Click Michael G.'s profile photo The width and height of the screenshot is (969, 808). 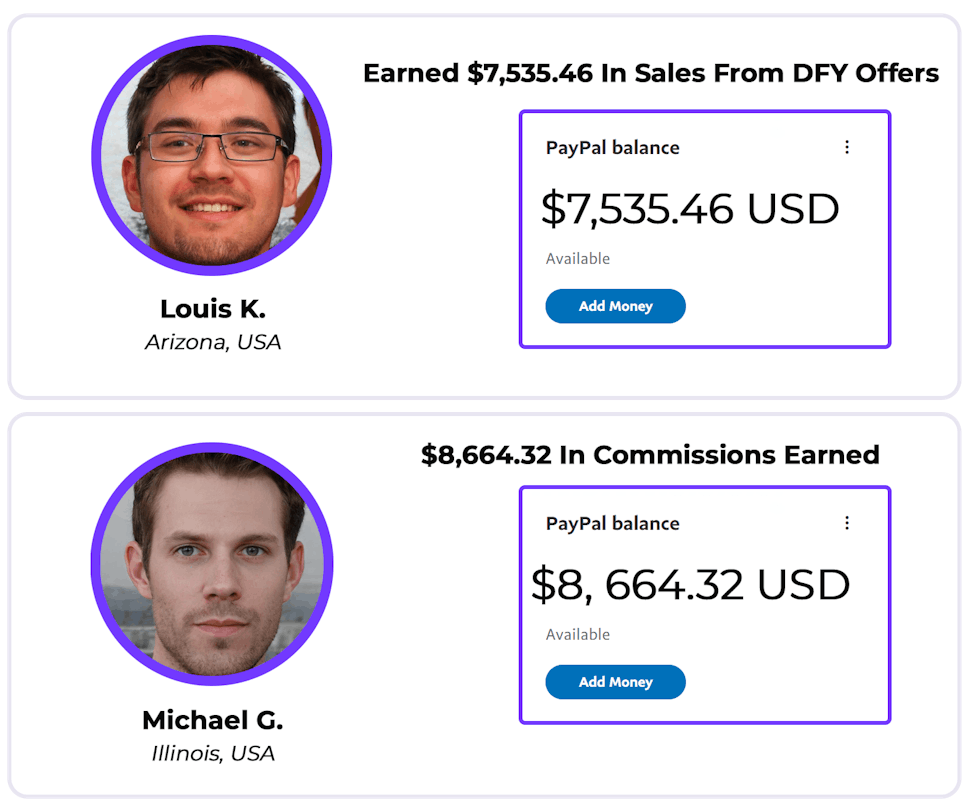(212, 565)
